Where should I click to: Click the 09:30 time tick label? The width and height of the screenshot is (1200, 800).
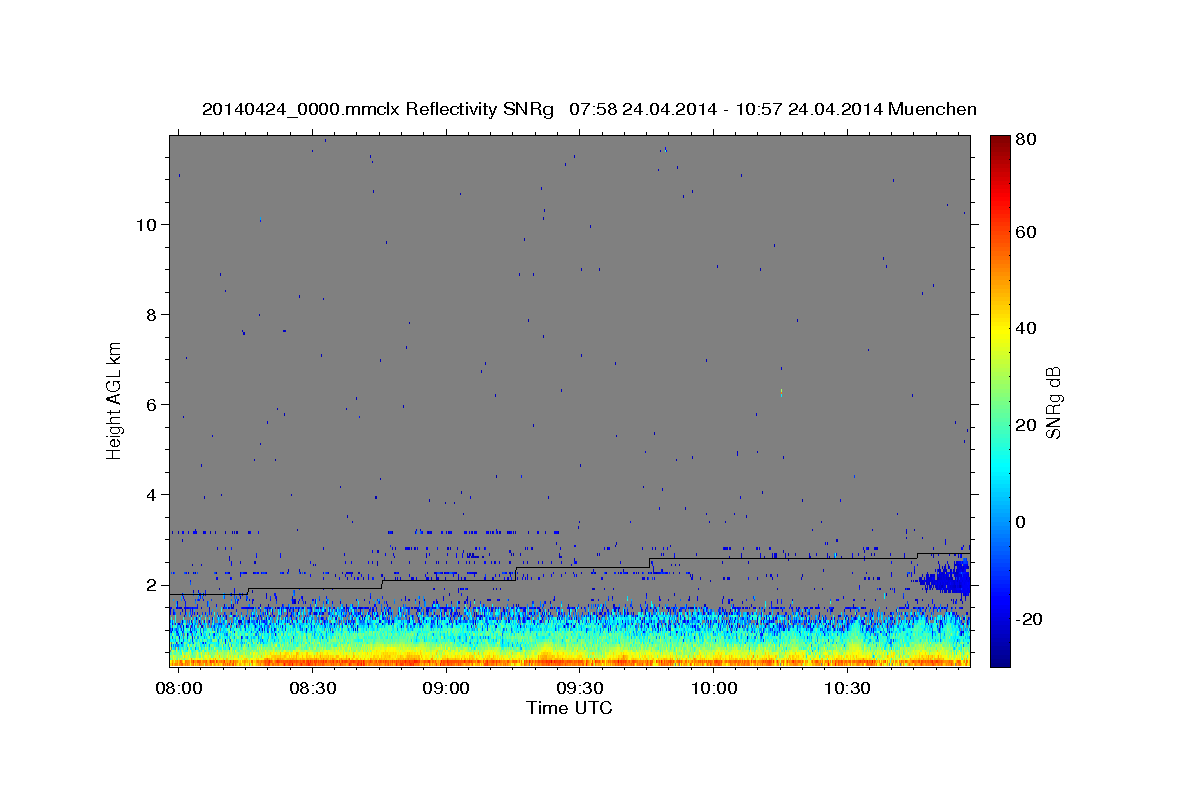tap(580, 688)
